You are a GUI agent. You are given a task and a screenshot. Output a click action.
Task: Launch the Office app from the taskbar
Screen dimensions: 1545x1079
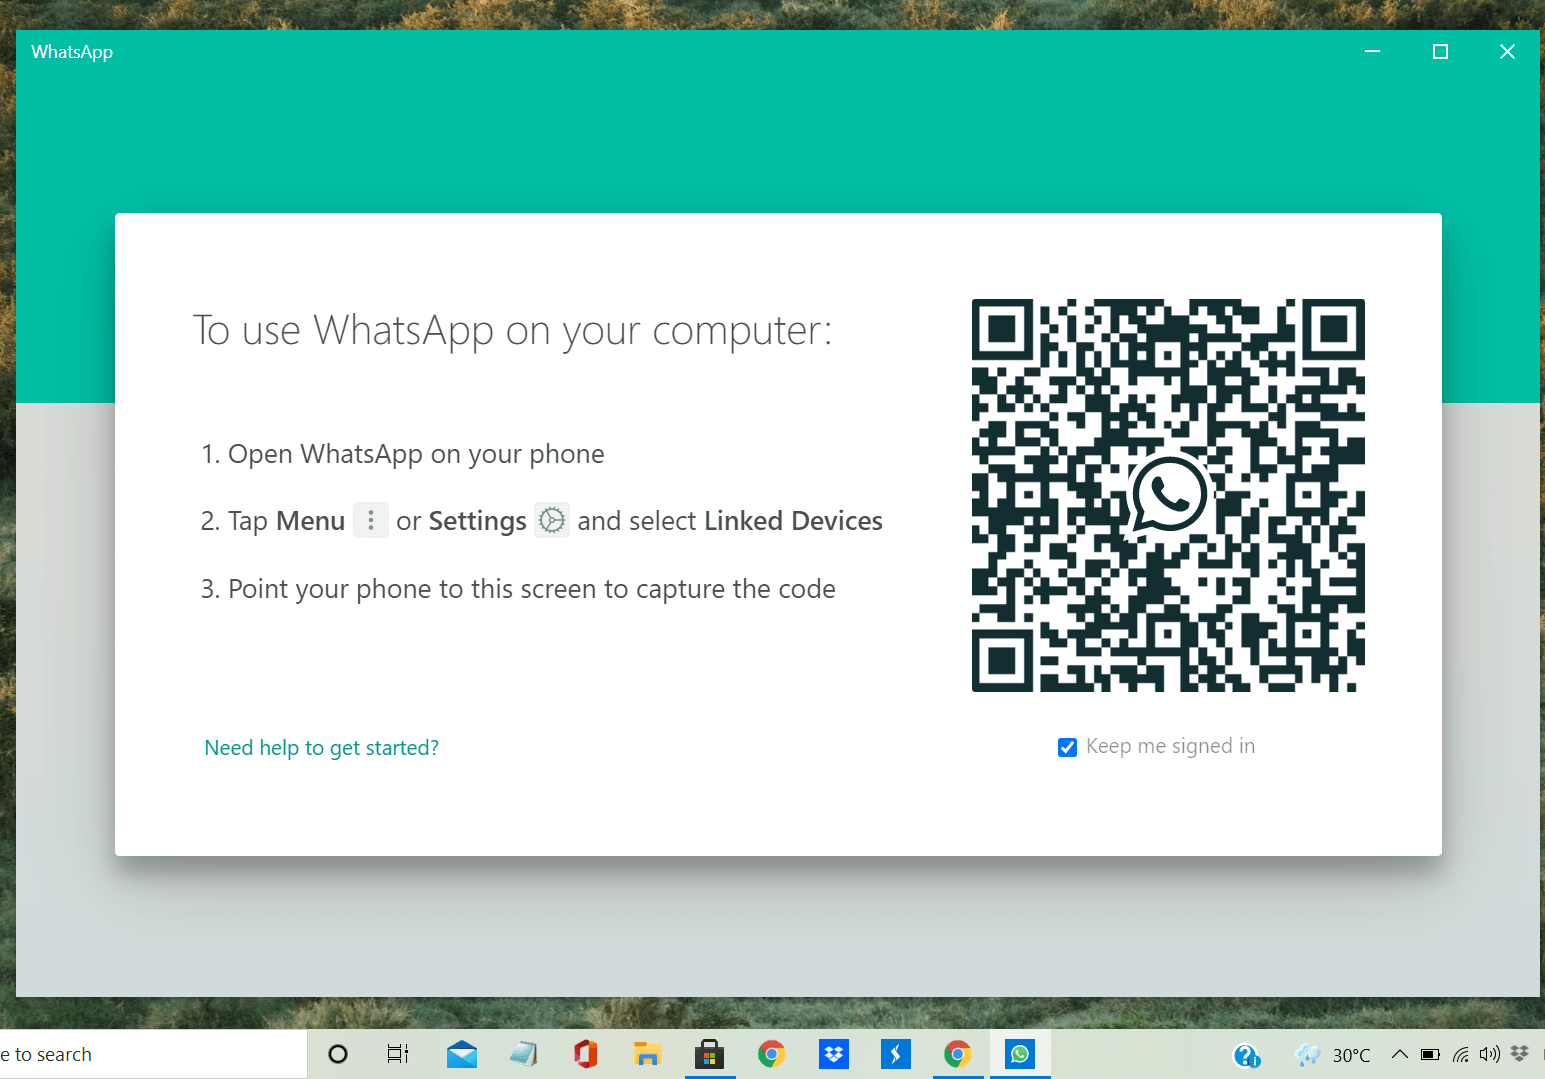[x=585, y=1054]
